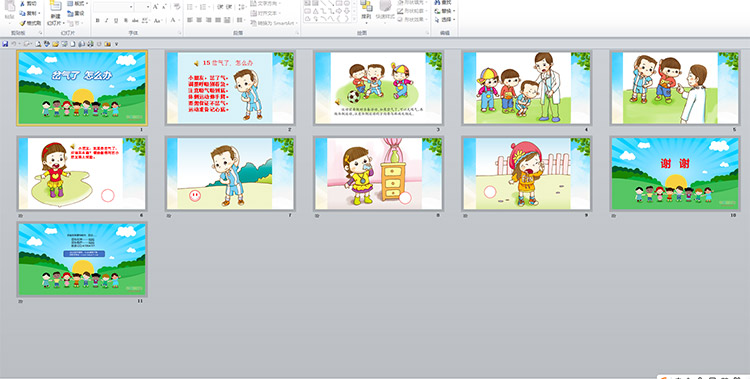The image size is (750, 379).
Task: Toggle Underline formatting
Action: 116,21
